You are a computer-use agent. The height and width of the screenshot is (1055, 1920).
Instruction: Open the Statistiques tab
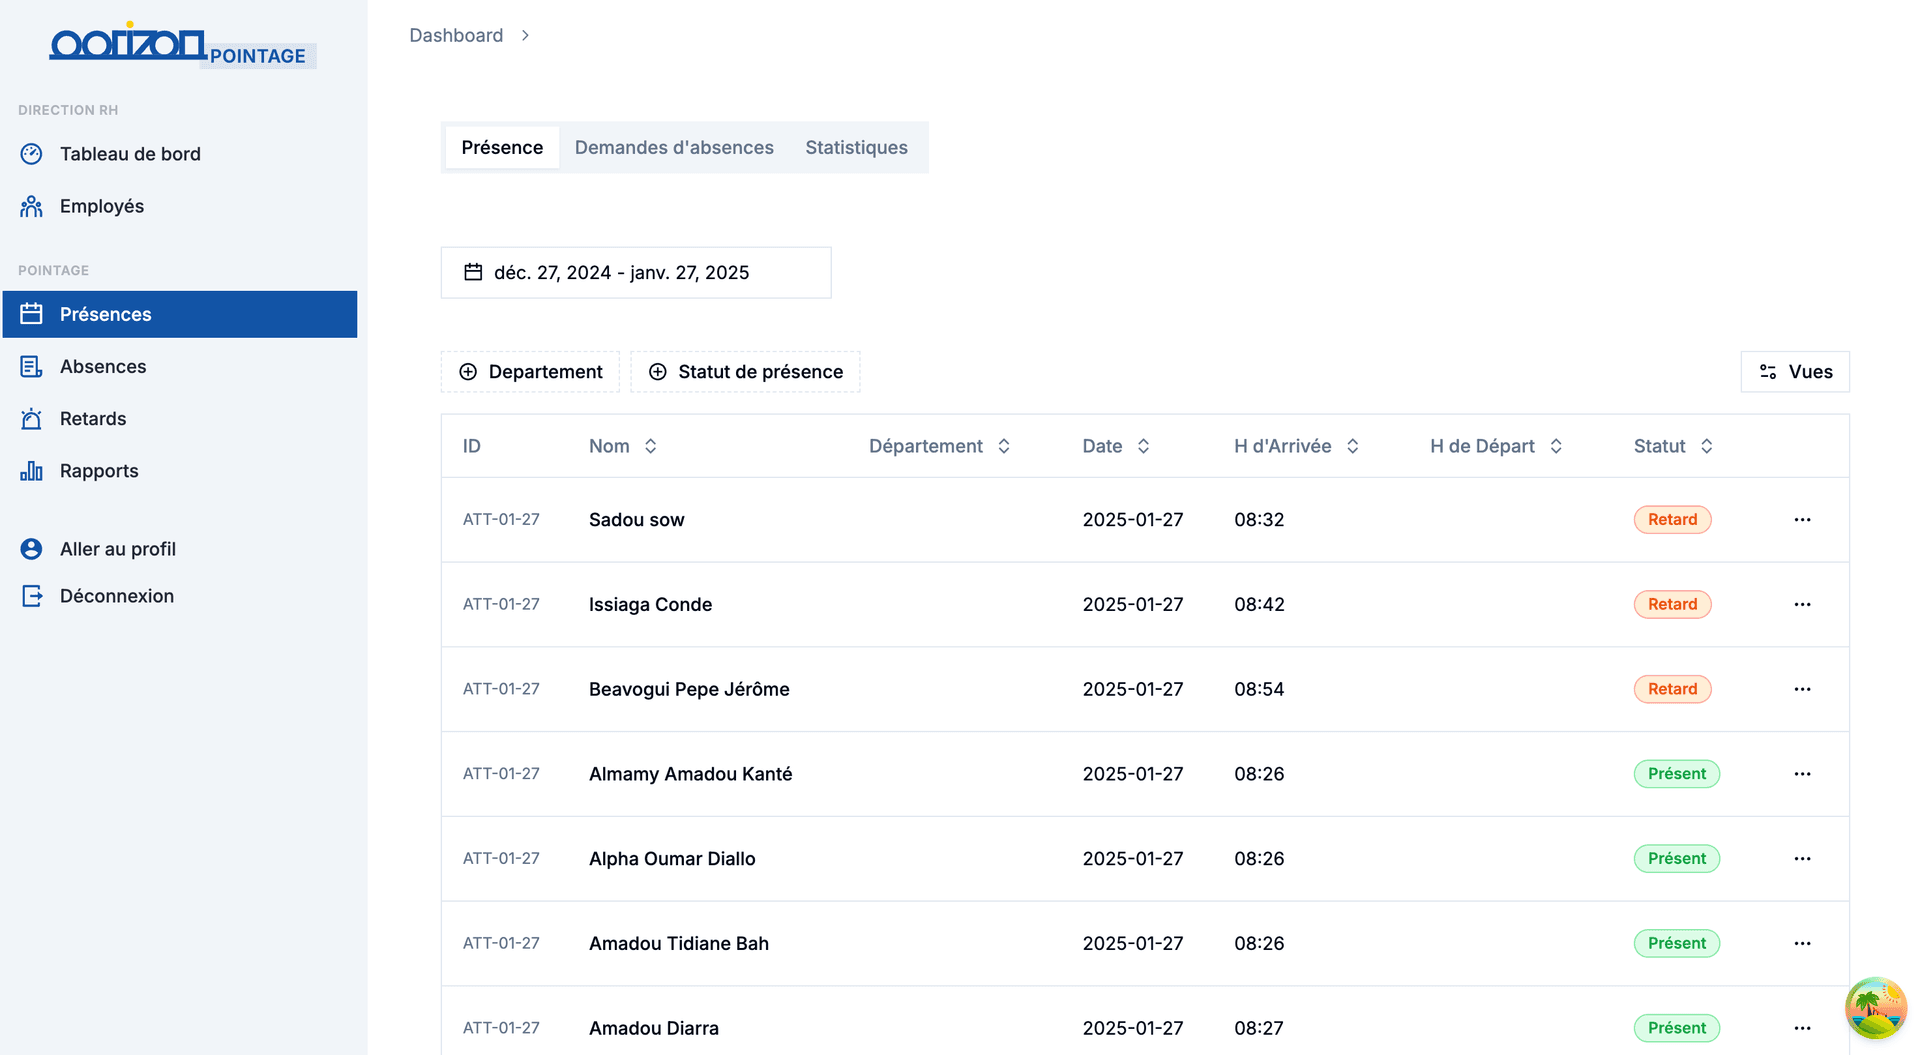856,147
